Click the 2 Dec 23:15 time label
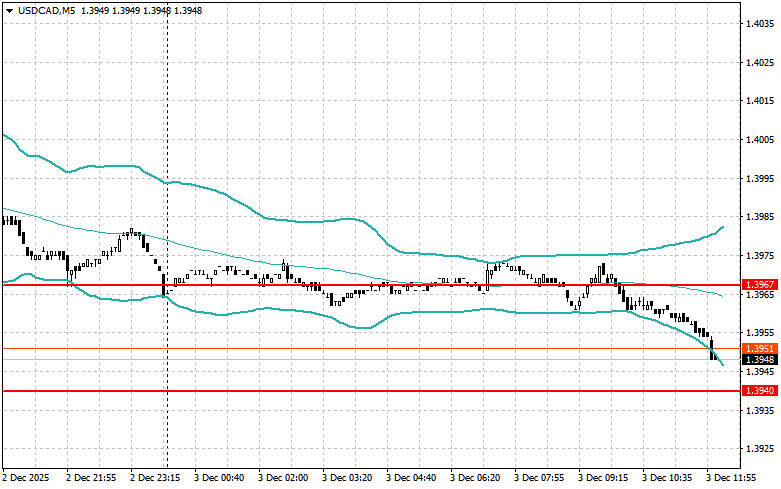 pos(155,478)
